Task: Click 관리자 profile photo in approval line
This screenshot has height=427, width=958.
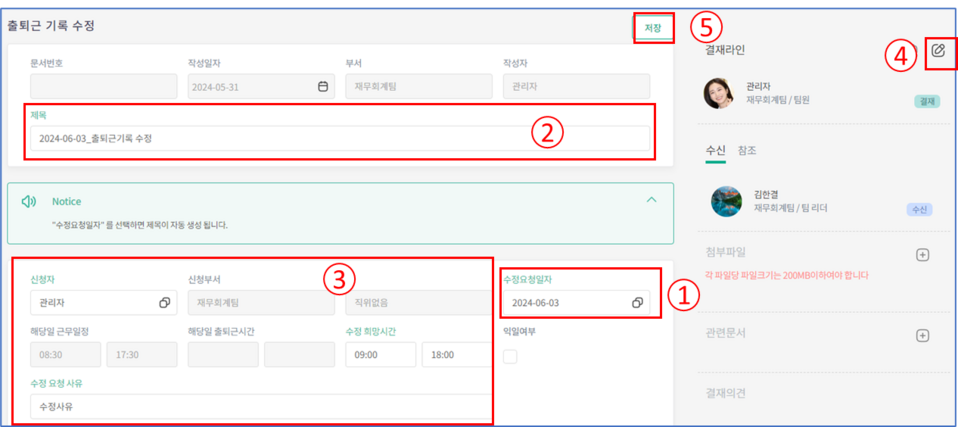Action: tap(720, 94)
